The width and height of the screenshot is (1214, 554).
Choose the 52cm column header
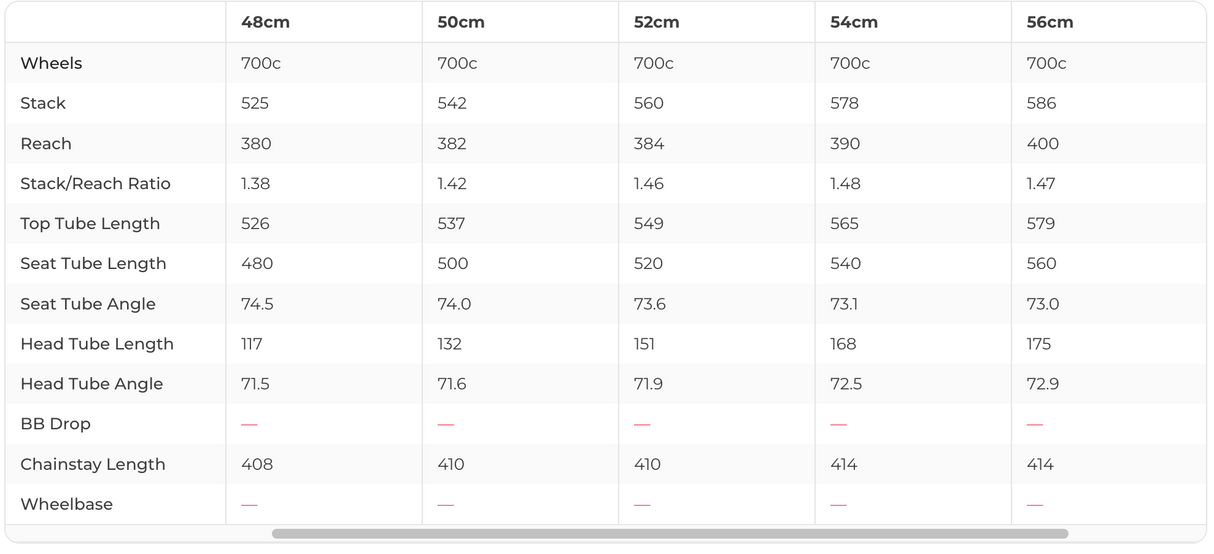coord(658,22)
